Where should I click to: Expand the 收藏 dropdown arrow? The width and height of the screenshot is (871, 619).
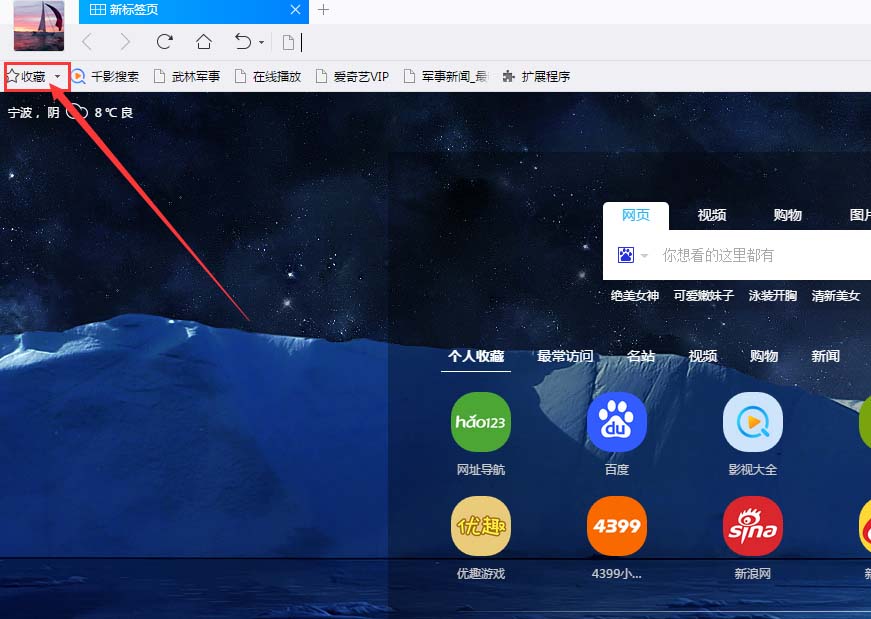point(57,77)
